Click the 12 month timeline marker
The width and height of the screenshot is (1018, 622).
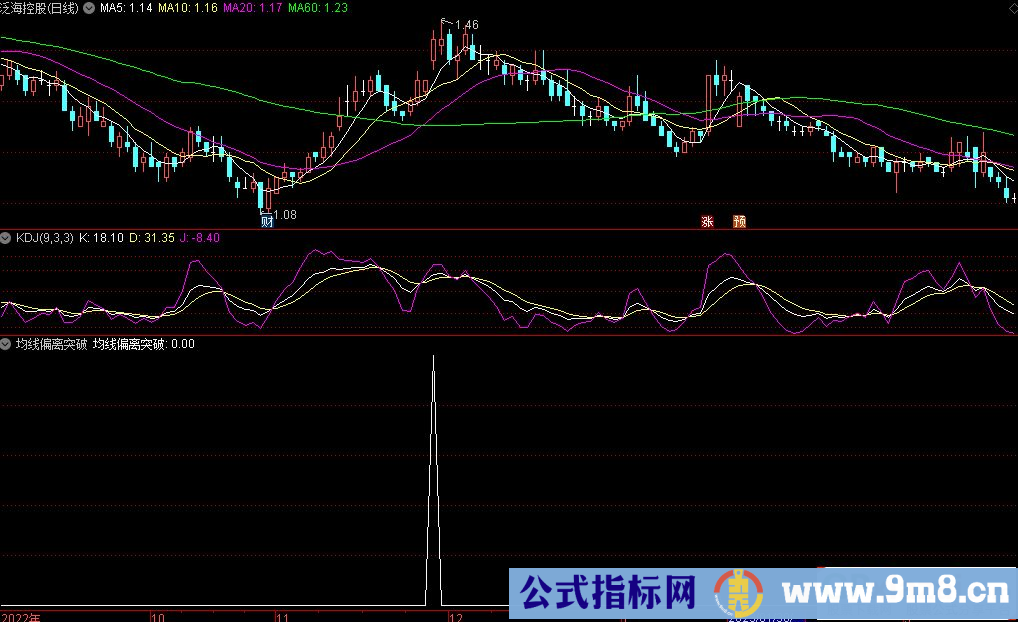point(456,617)
